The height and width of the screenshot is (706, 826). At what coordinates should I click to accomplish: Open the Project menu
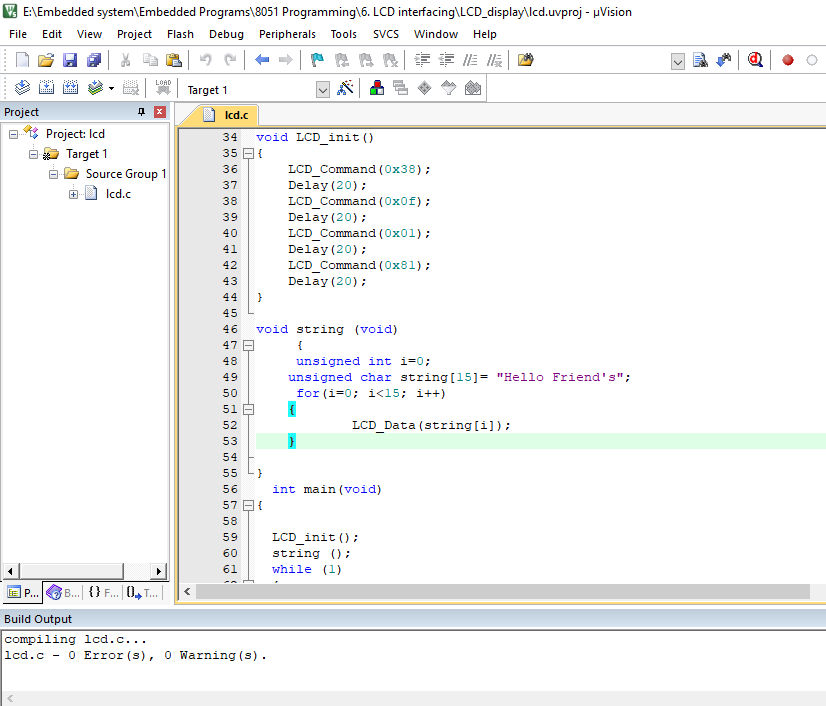click(134, 34)
